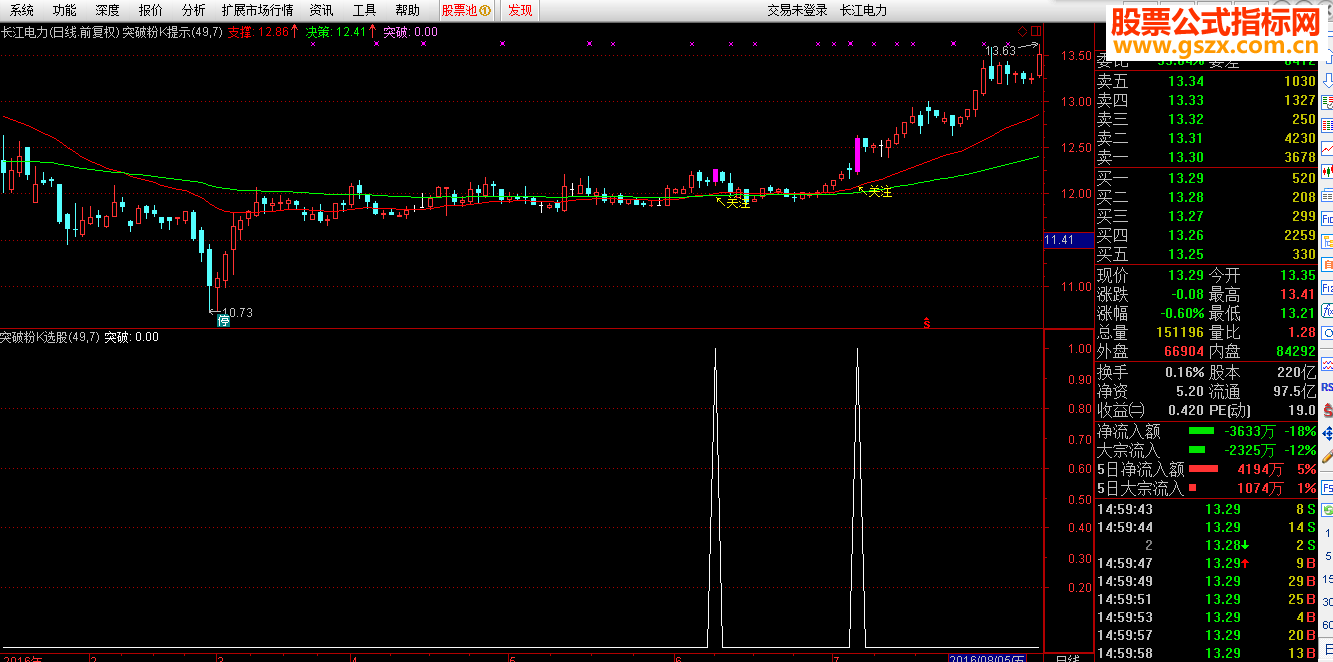Click the 股票池 button
1333x662 pixels.
[x=466, y=10]
